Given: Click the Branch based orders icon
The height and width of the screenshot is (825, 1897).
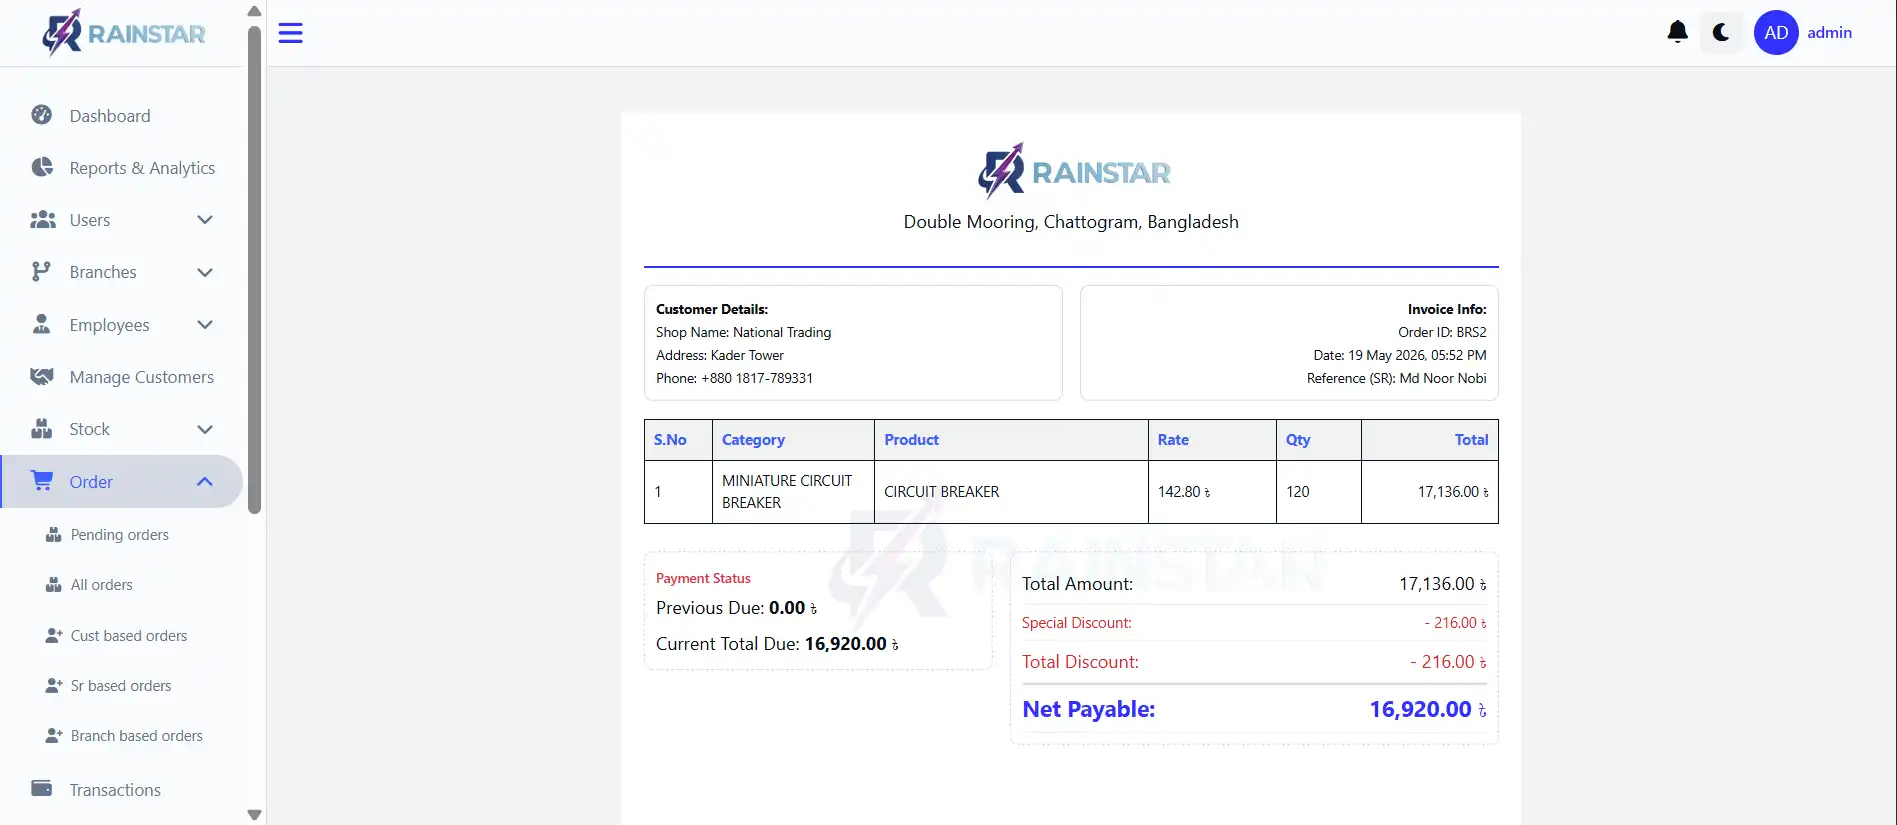Looking at the screenshot, I should [54, 735].
